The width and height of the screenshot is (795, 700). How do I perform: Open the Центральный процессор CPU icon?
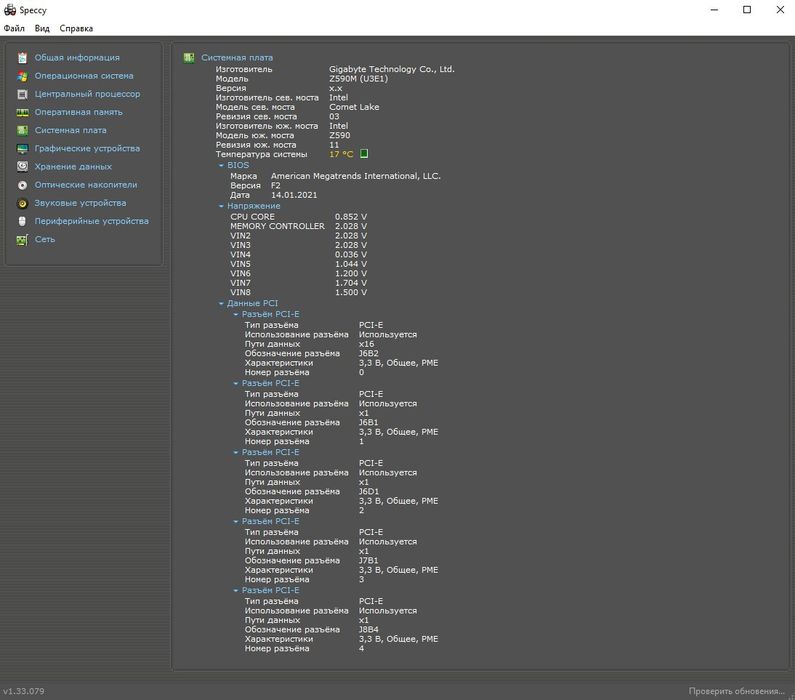[22, 94]
